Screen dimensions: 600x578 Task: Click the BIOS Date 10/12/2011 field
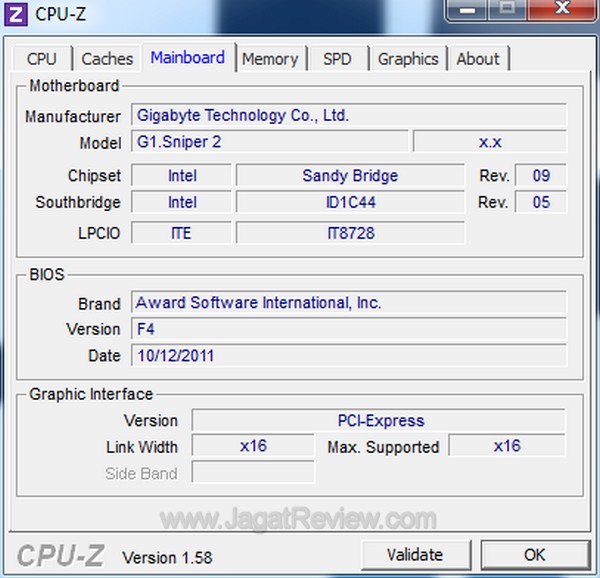click(349, 355)
